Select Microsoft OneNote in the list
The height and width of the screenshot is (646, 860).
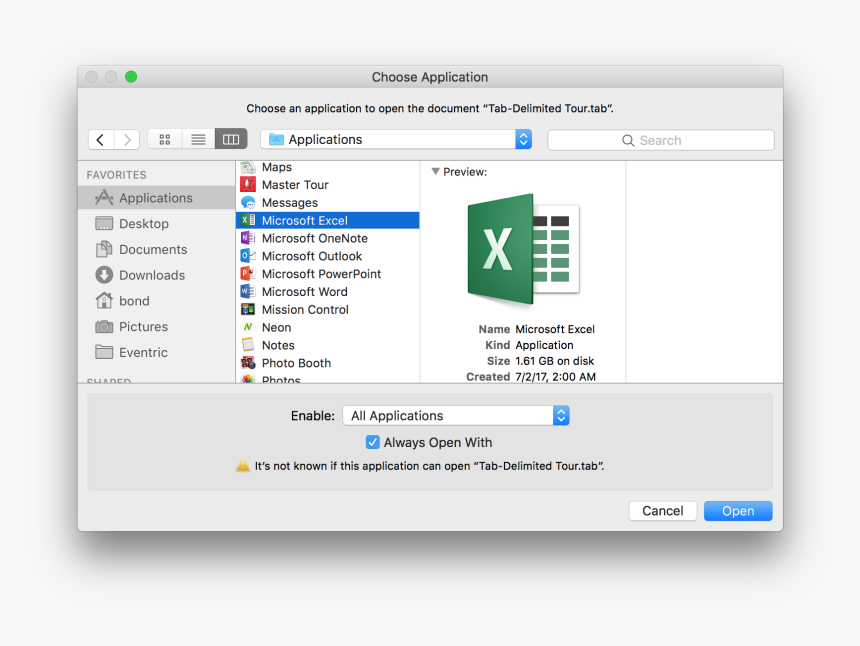(327, 238)
